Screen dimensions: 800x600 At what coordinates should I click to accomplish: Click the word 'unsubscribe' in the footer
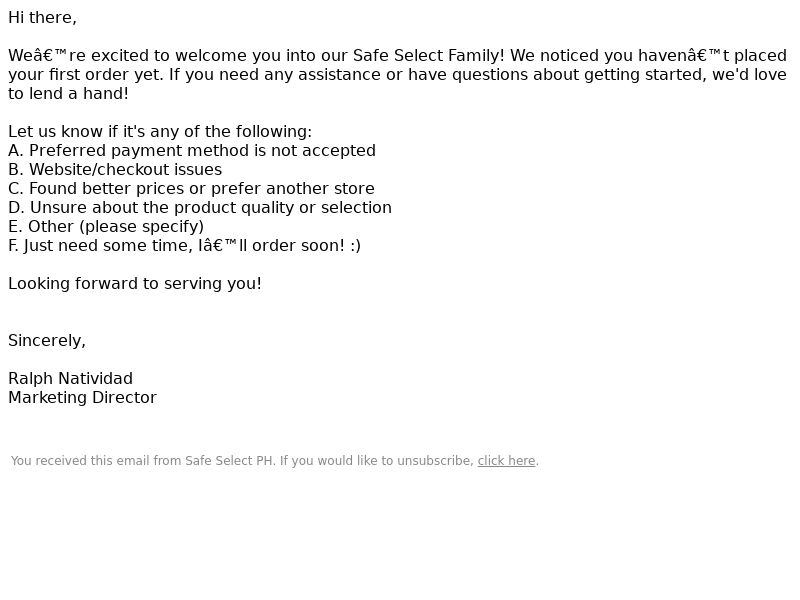point(435,461)
